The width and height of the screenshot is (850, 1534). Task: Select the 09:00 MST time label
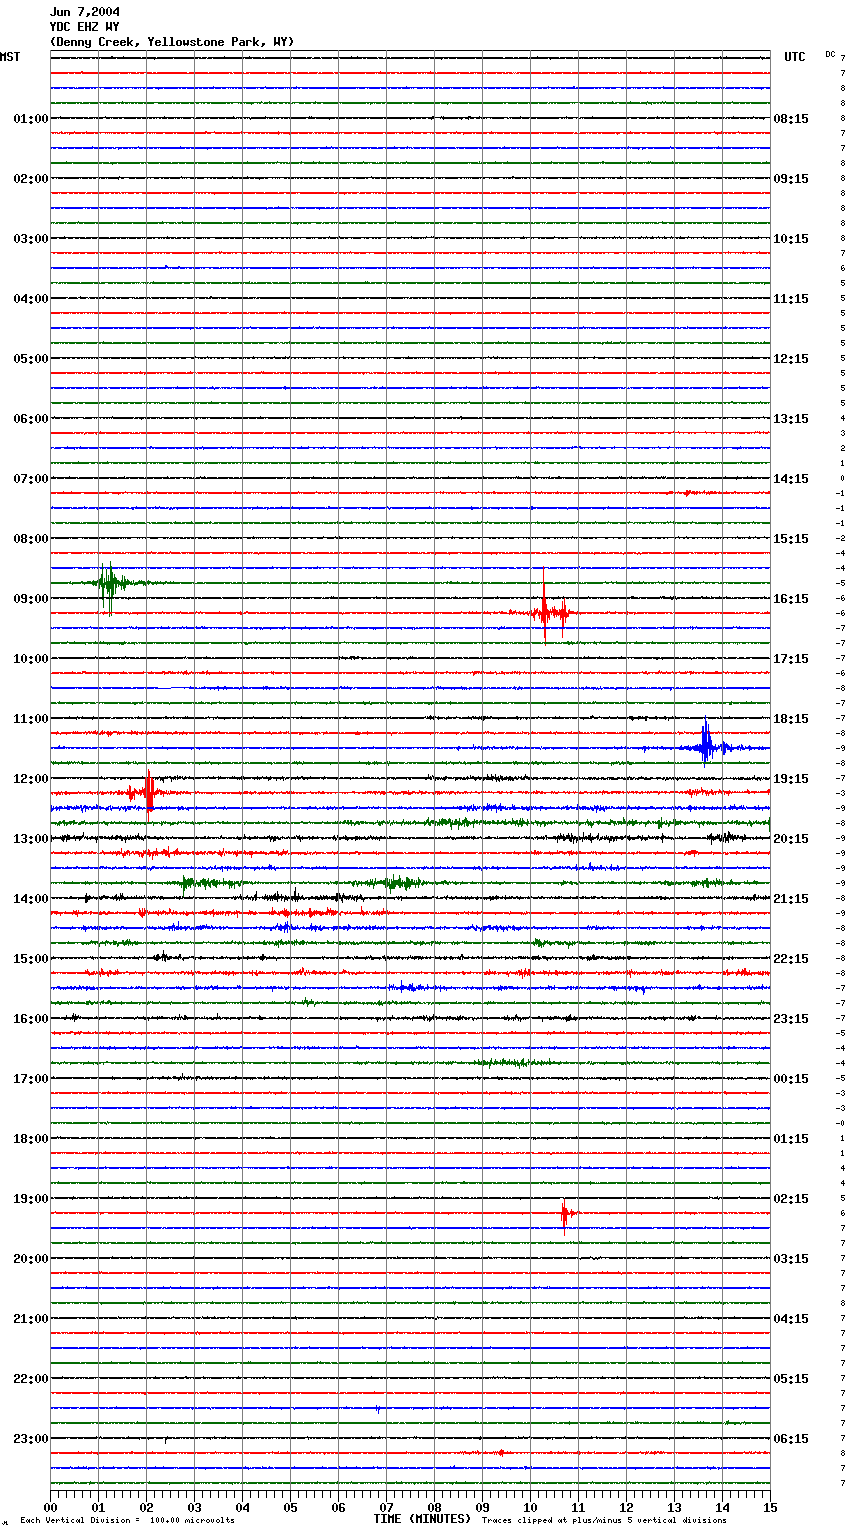pyautogui.click(x=31, y=599)
